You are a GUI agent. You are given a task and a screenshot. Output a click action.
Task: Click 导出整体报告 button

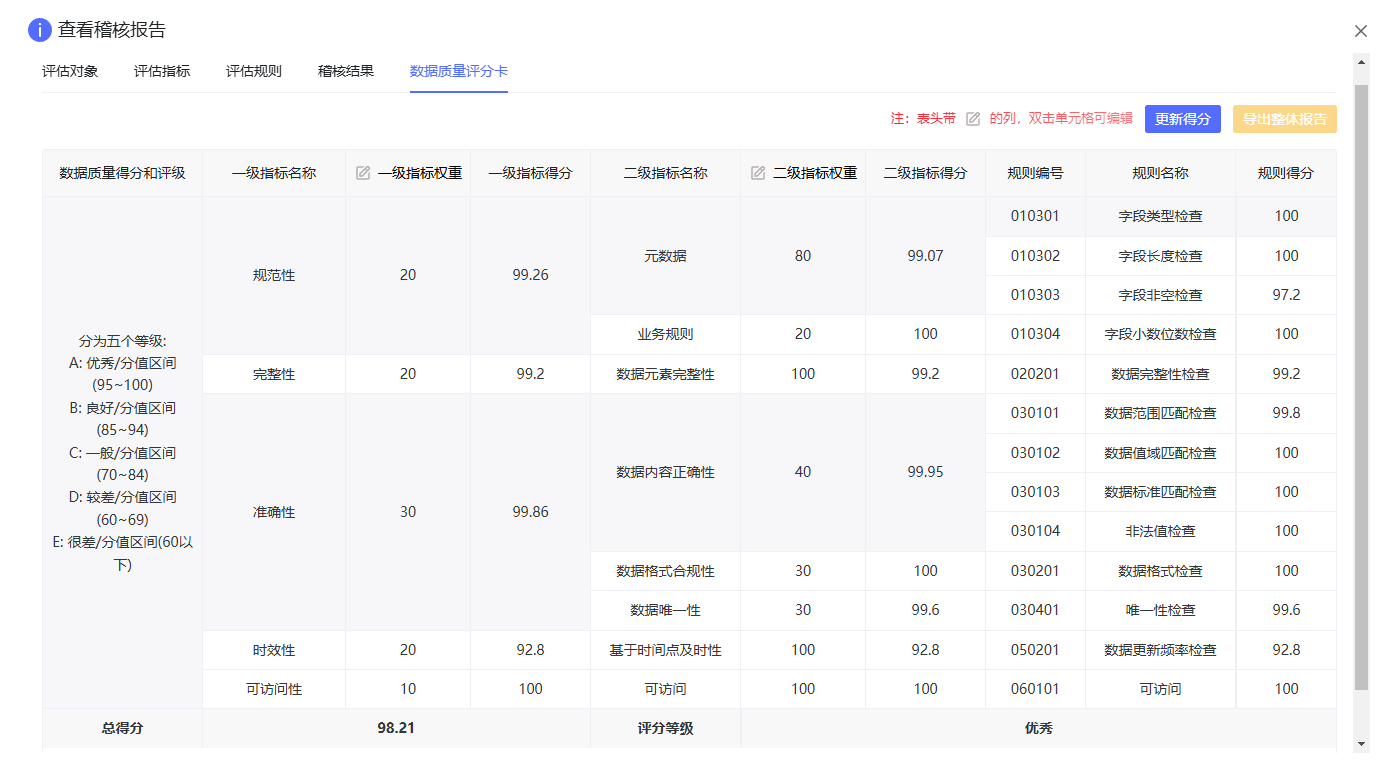(1285, 119)
